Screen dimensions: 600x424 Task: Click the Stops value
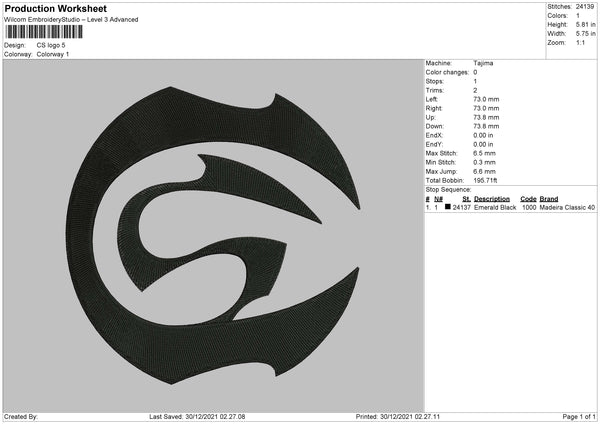[x=475, y=81]
